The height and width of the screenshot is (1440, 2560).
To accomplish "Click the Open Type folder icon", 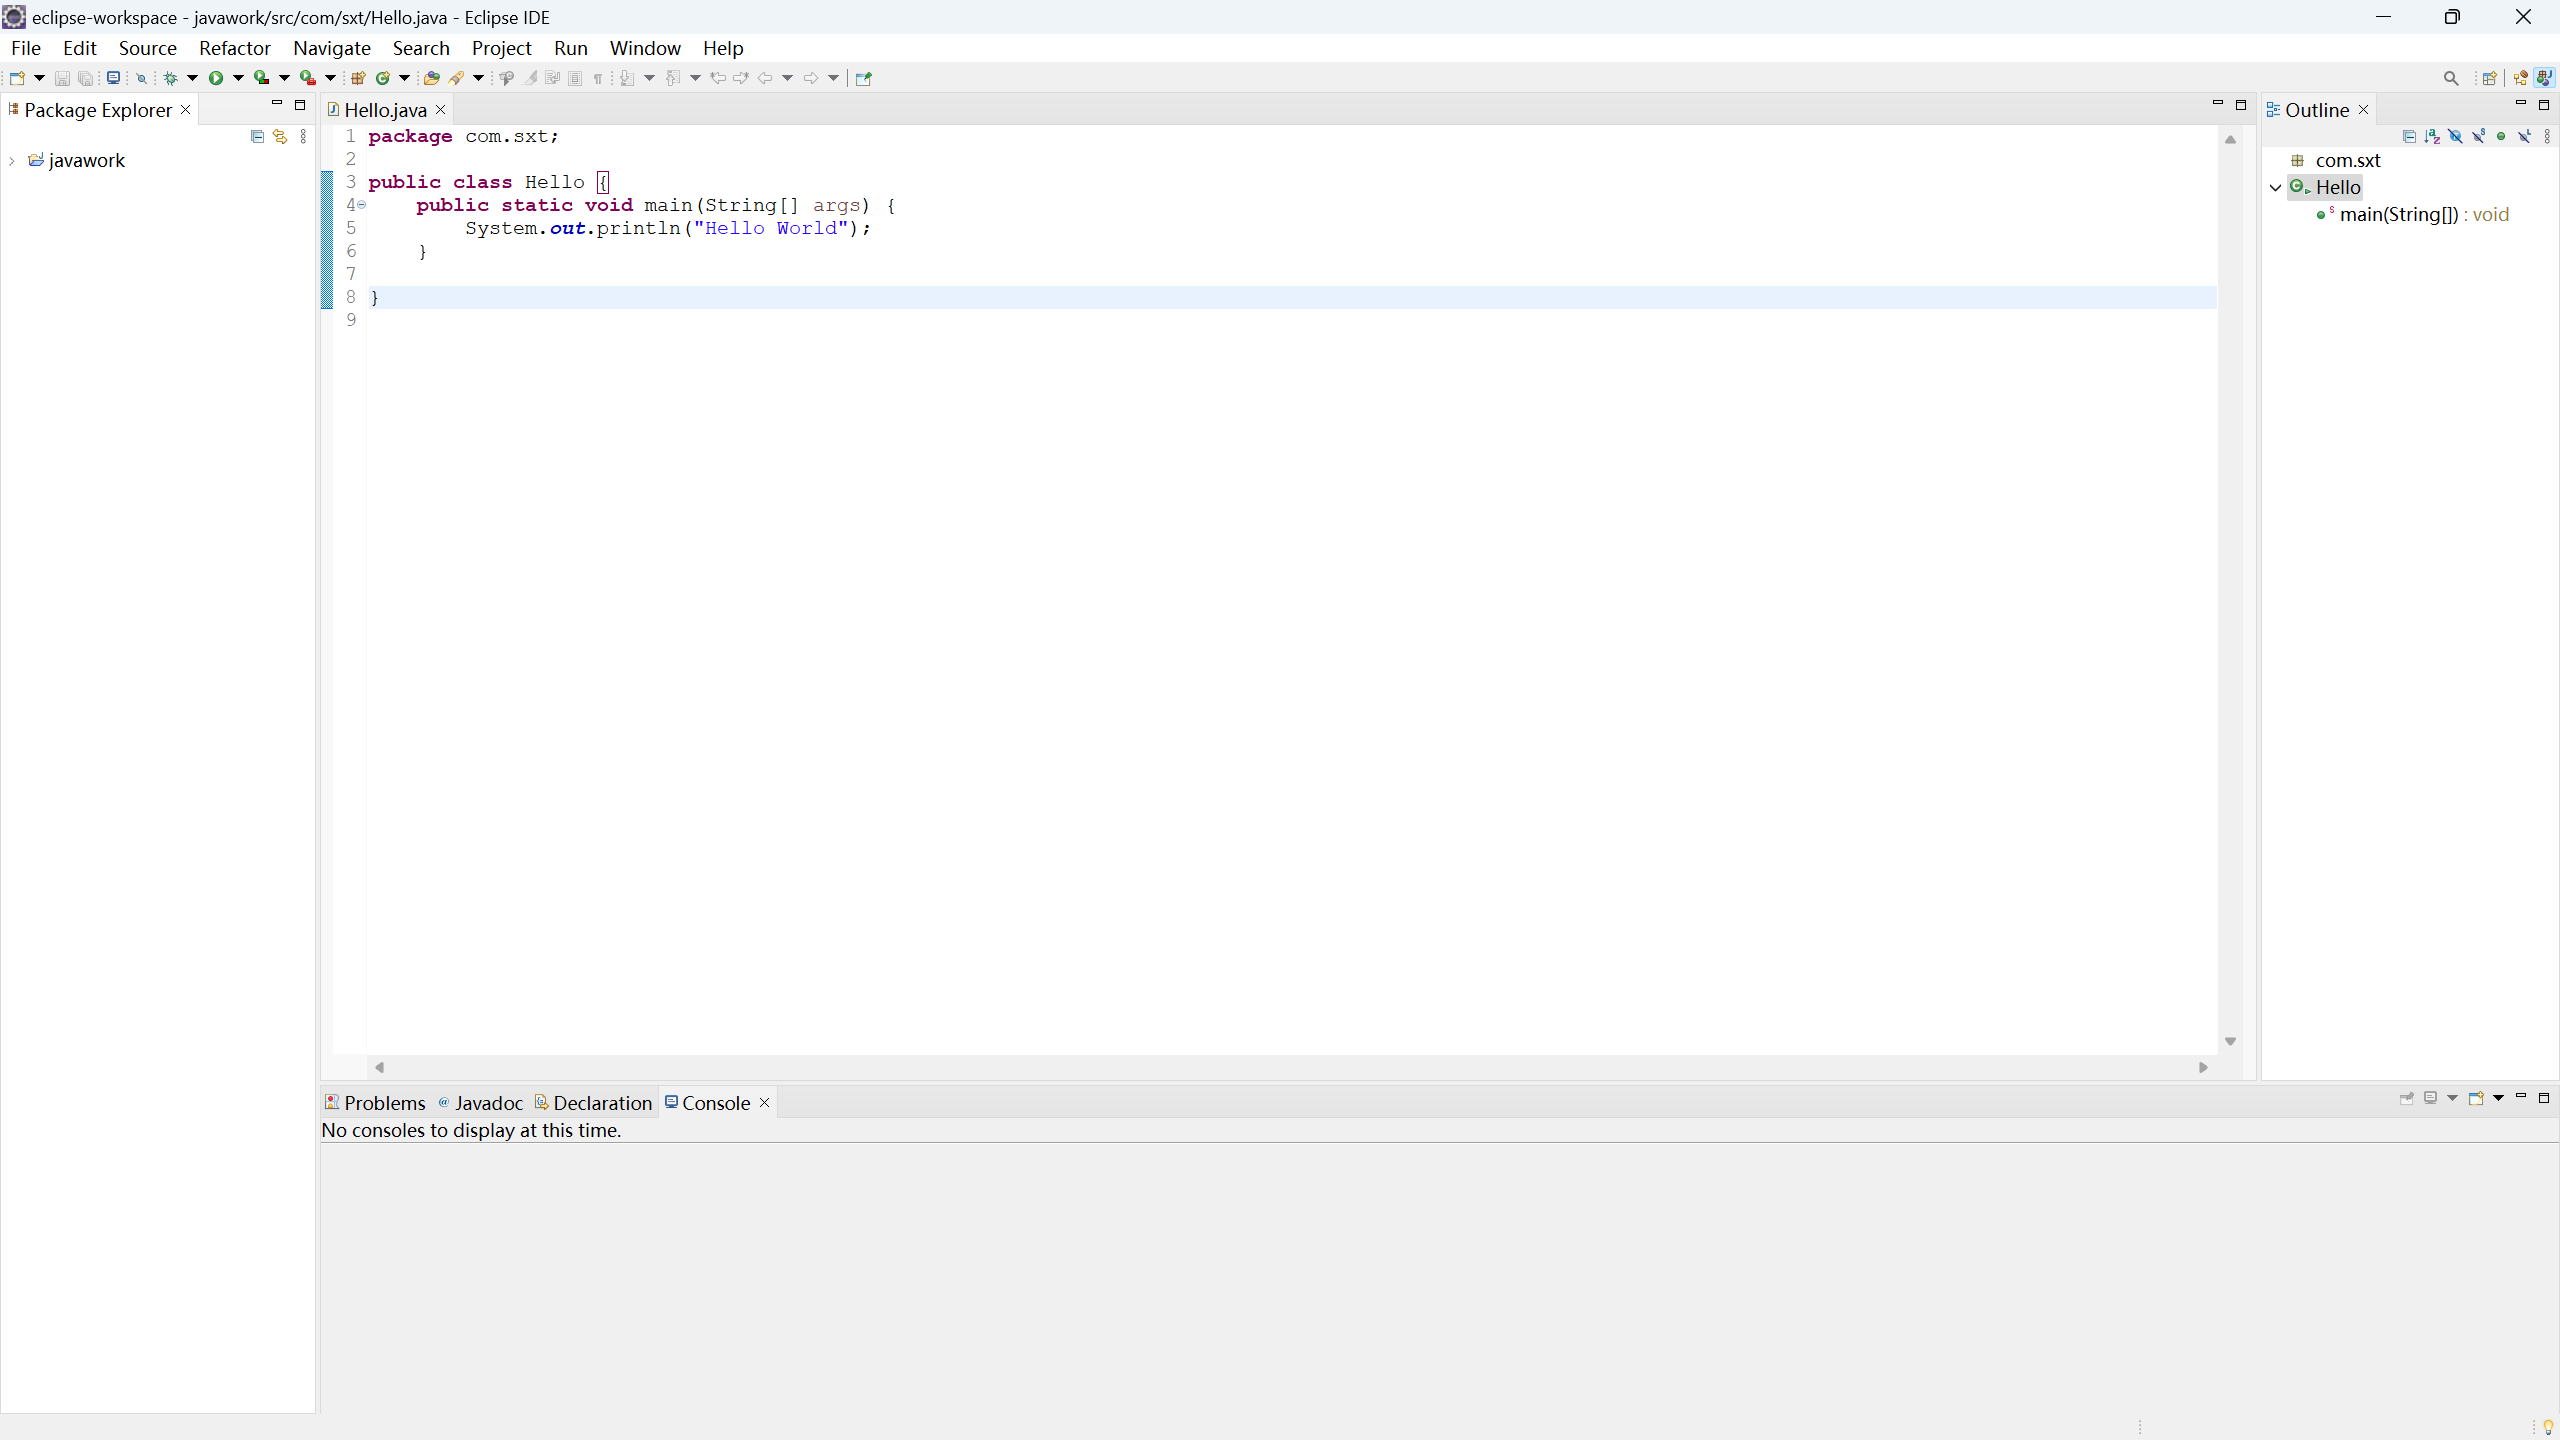I will (x=431, y=78).
